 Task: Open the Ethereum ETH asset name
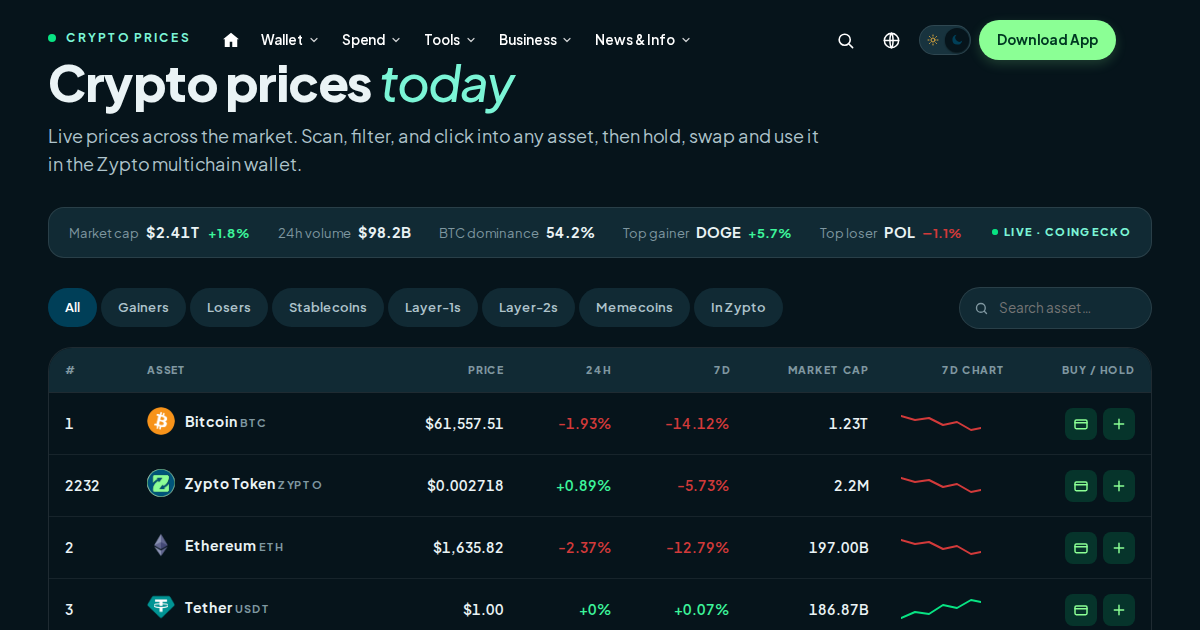pyautogui.click(x=234, y=546)
